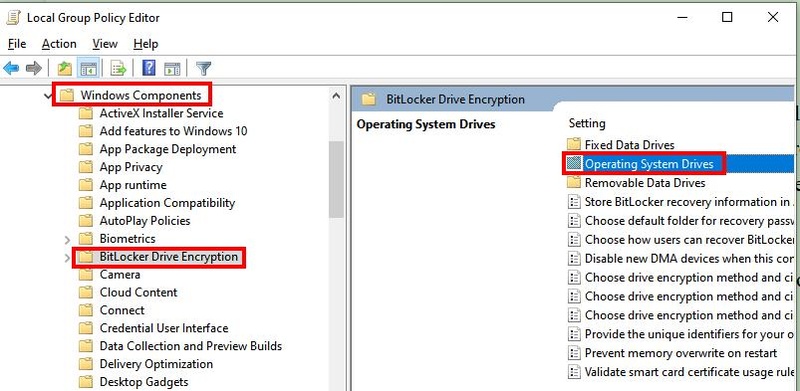This screenshot has width=800, height=391.
Task: Select Provide the unique identifiers policy
Action: [x=688, y=334]
